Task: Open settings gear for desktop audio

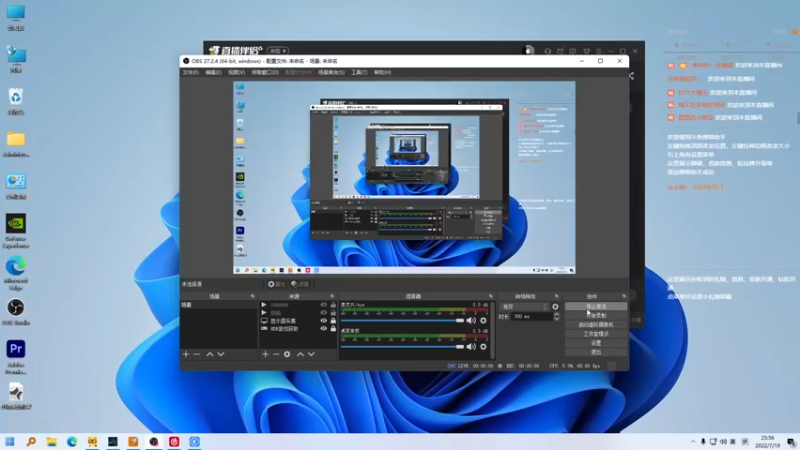Action: (x=483, y=347)
